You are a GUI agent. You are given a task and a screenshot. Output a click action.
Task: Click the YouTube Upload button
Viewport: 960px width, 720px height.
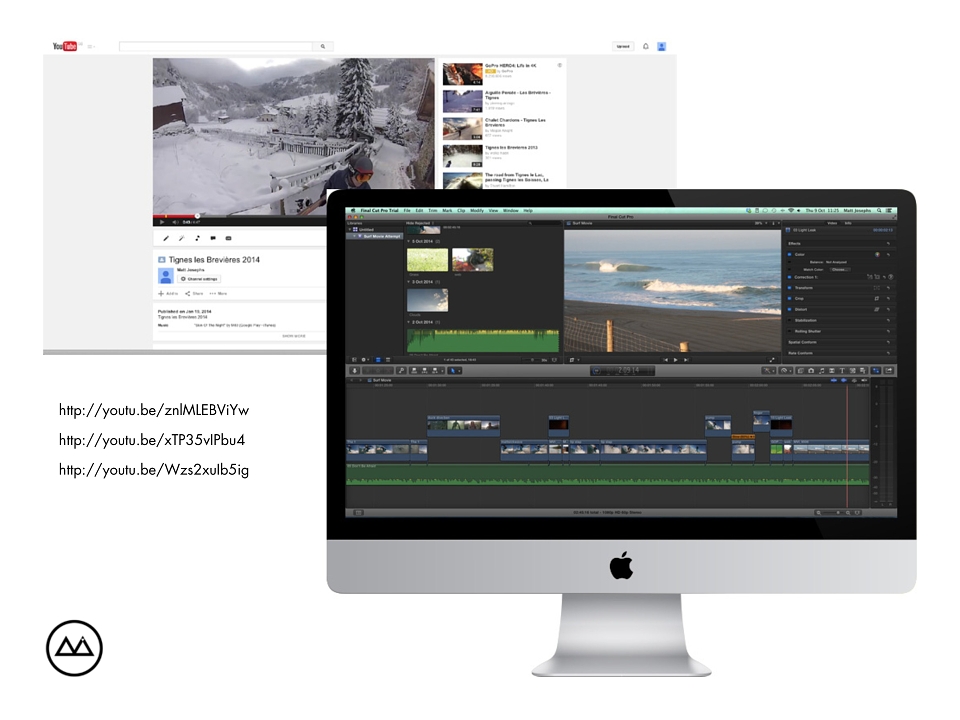[623, 47]
